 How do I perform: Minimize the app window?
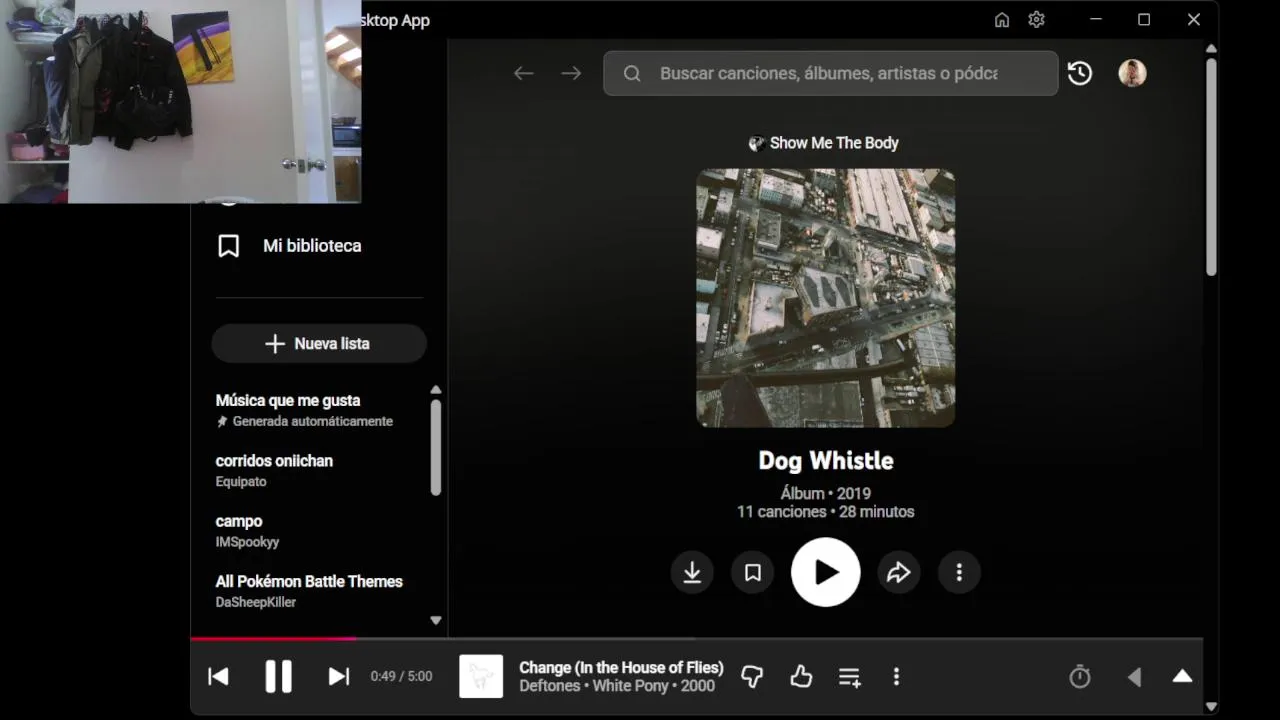pos(1096,20)
